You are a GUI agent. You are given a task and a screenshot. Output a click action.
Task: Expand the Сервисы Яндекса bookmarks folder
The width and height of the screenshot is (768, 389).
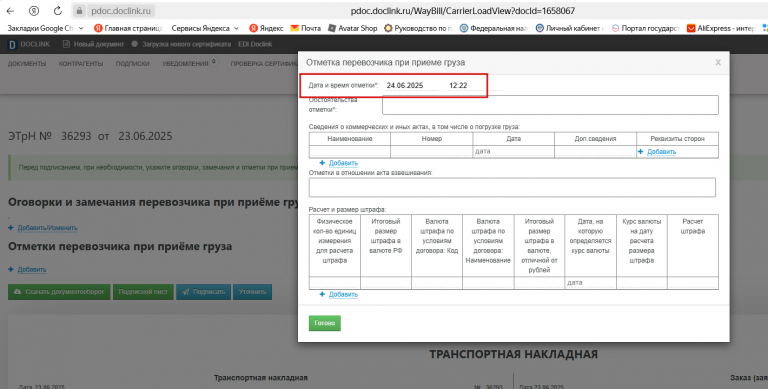point(205,28)
